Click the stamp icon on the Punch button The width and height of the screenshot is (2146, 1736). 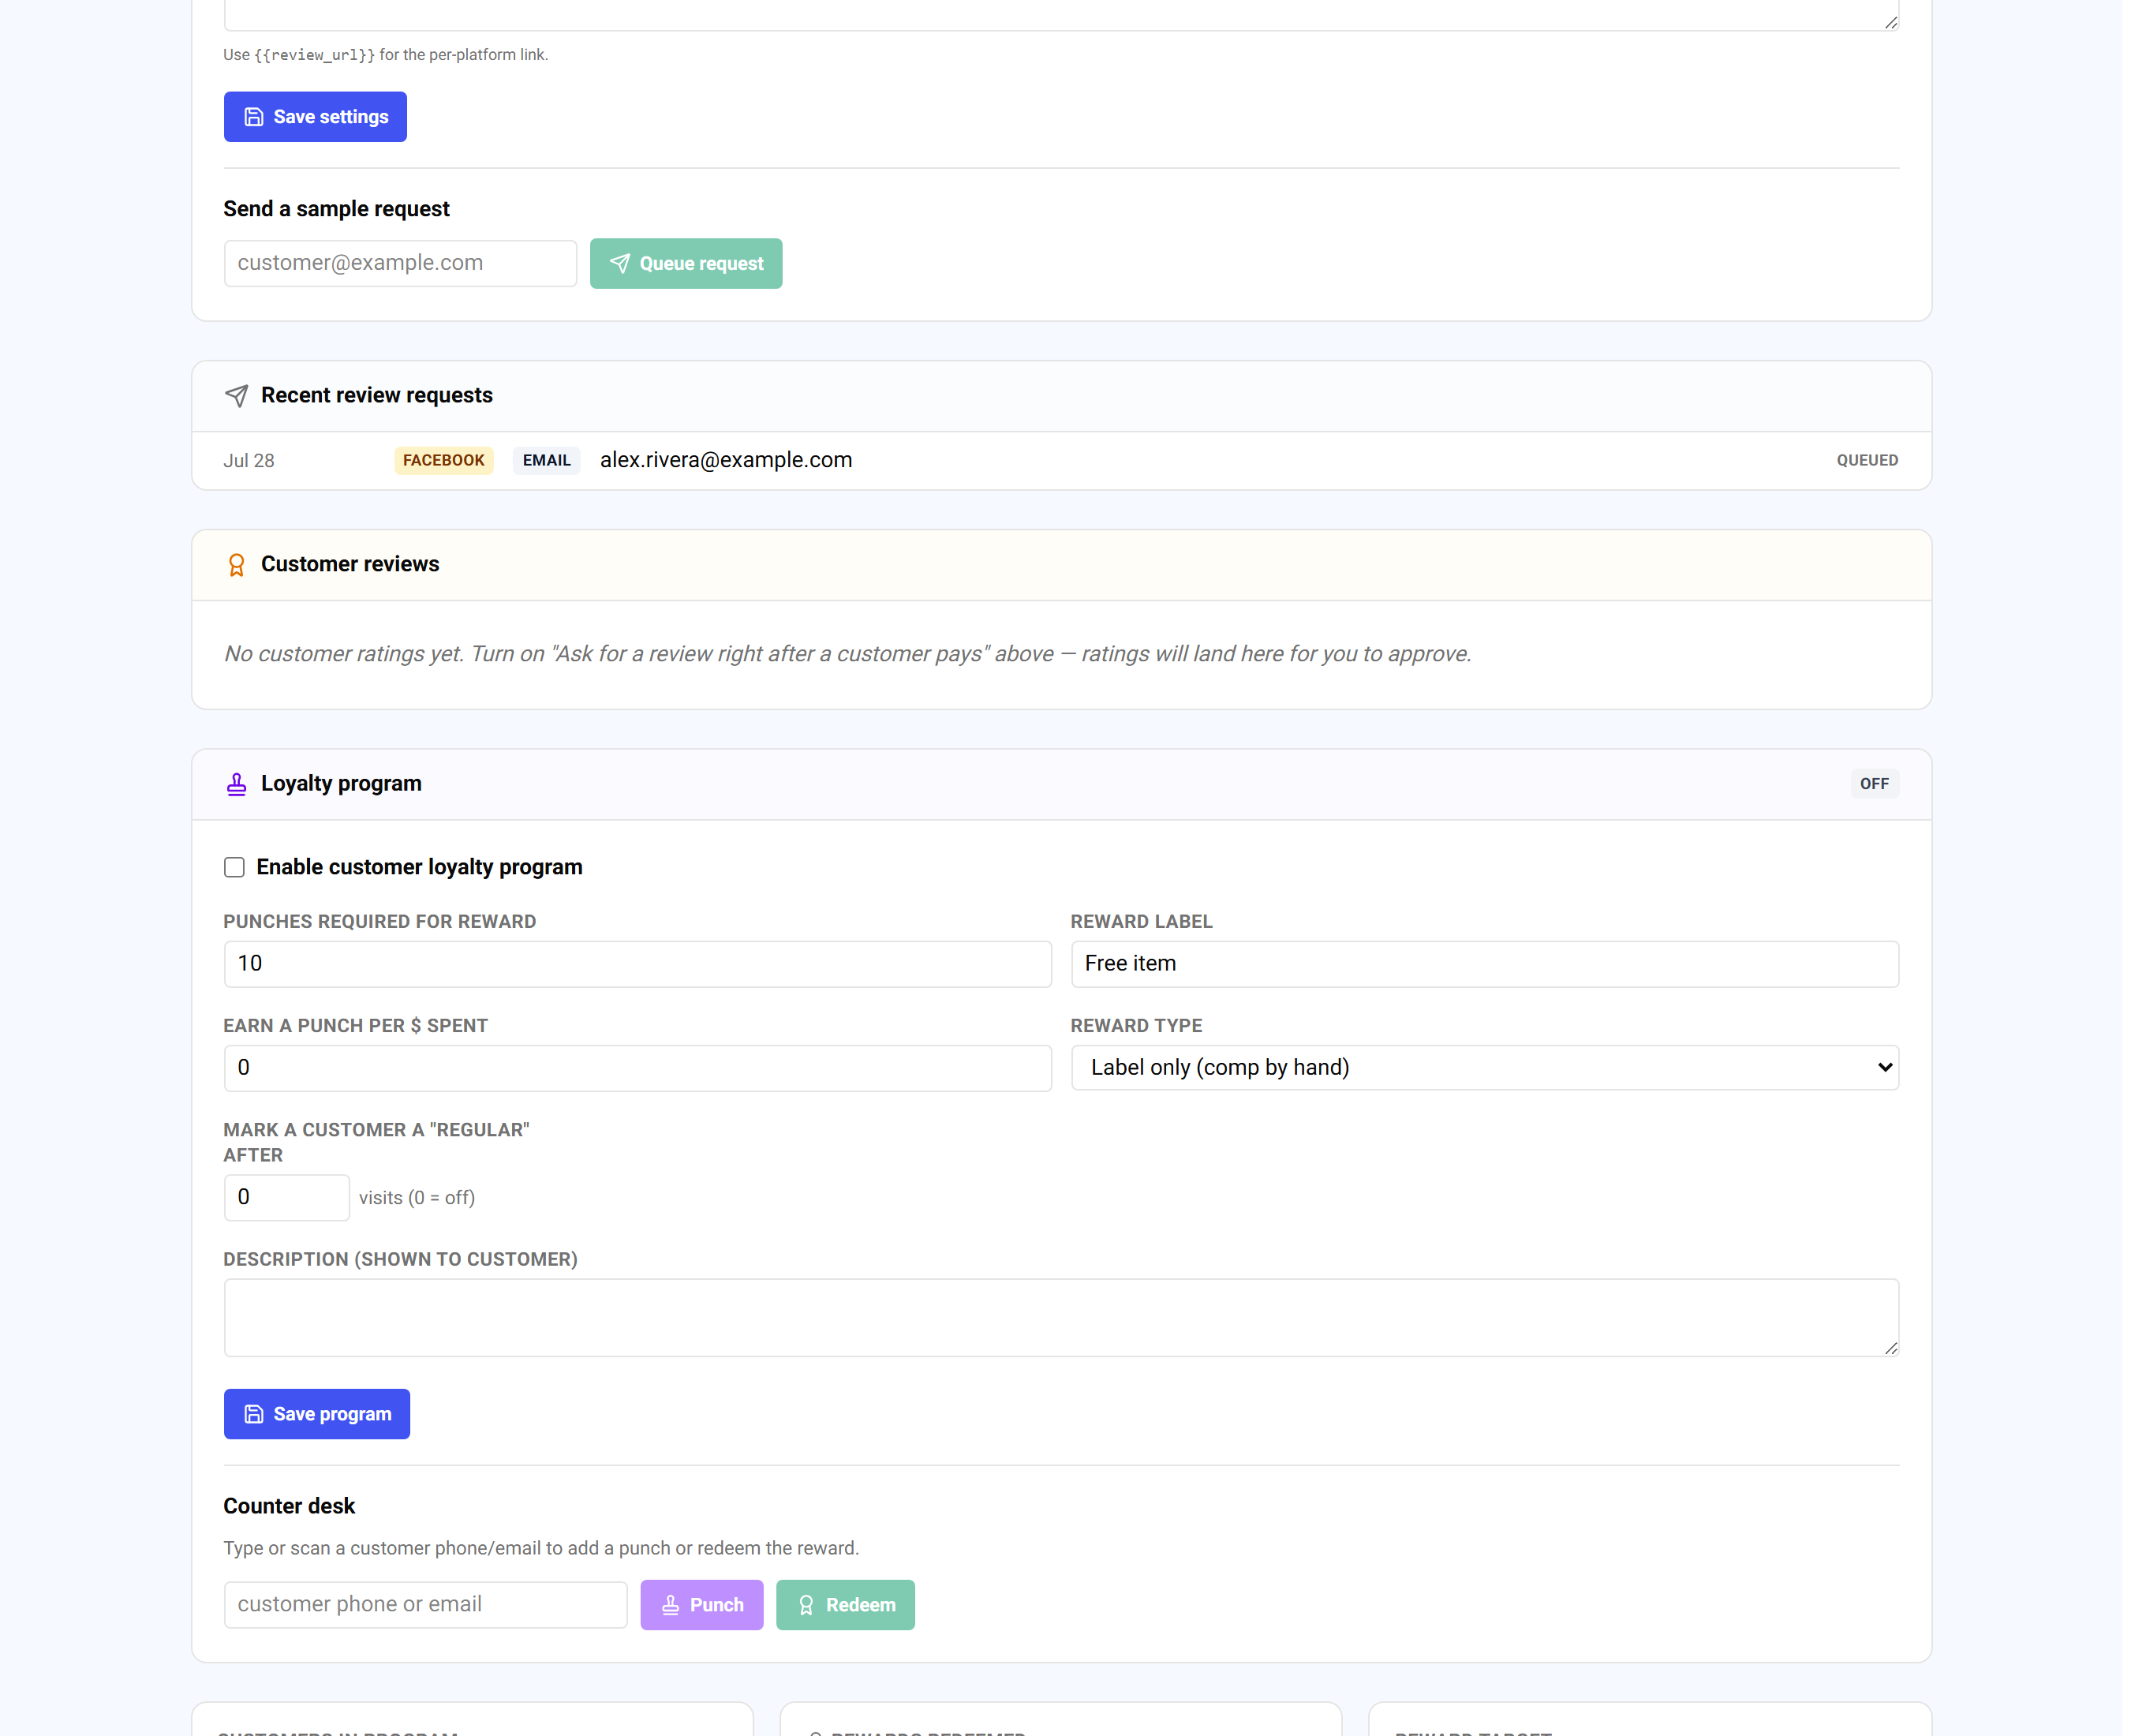click(670, 1605)
